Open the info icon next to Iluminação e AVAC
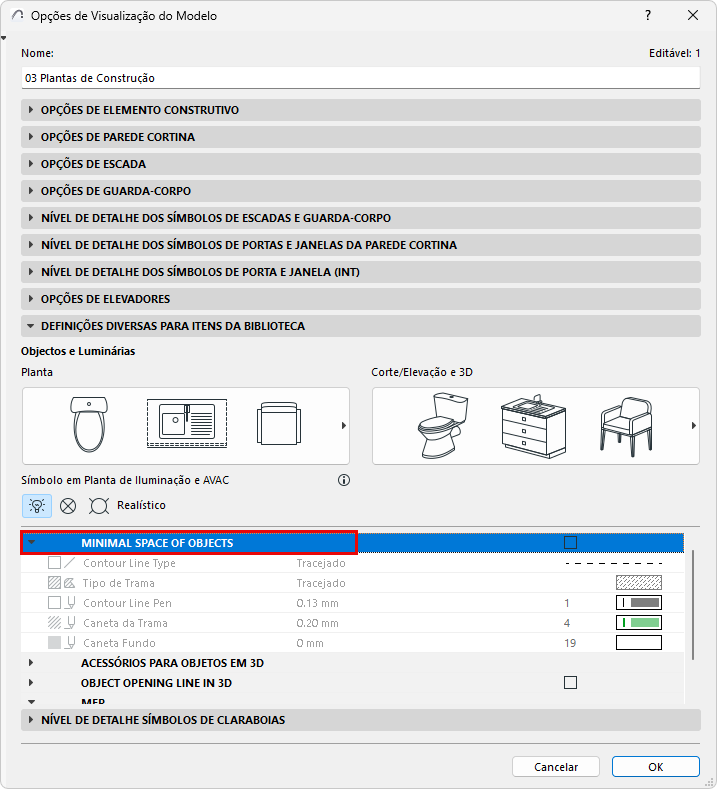 [344, 480]
